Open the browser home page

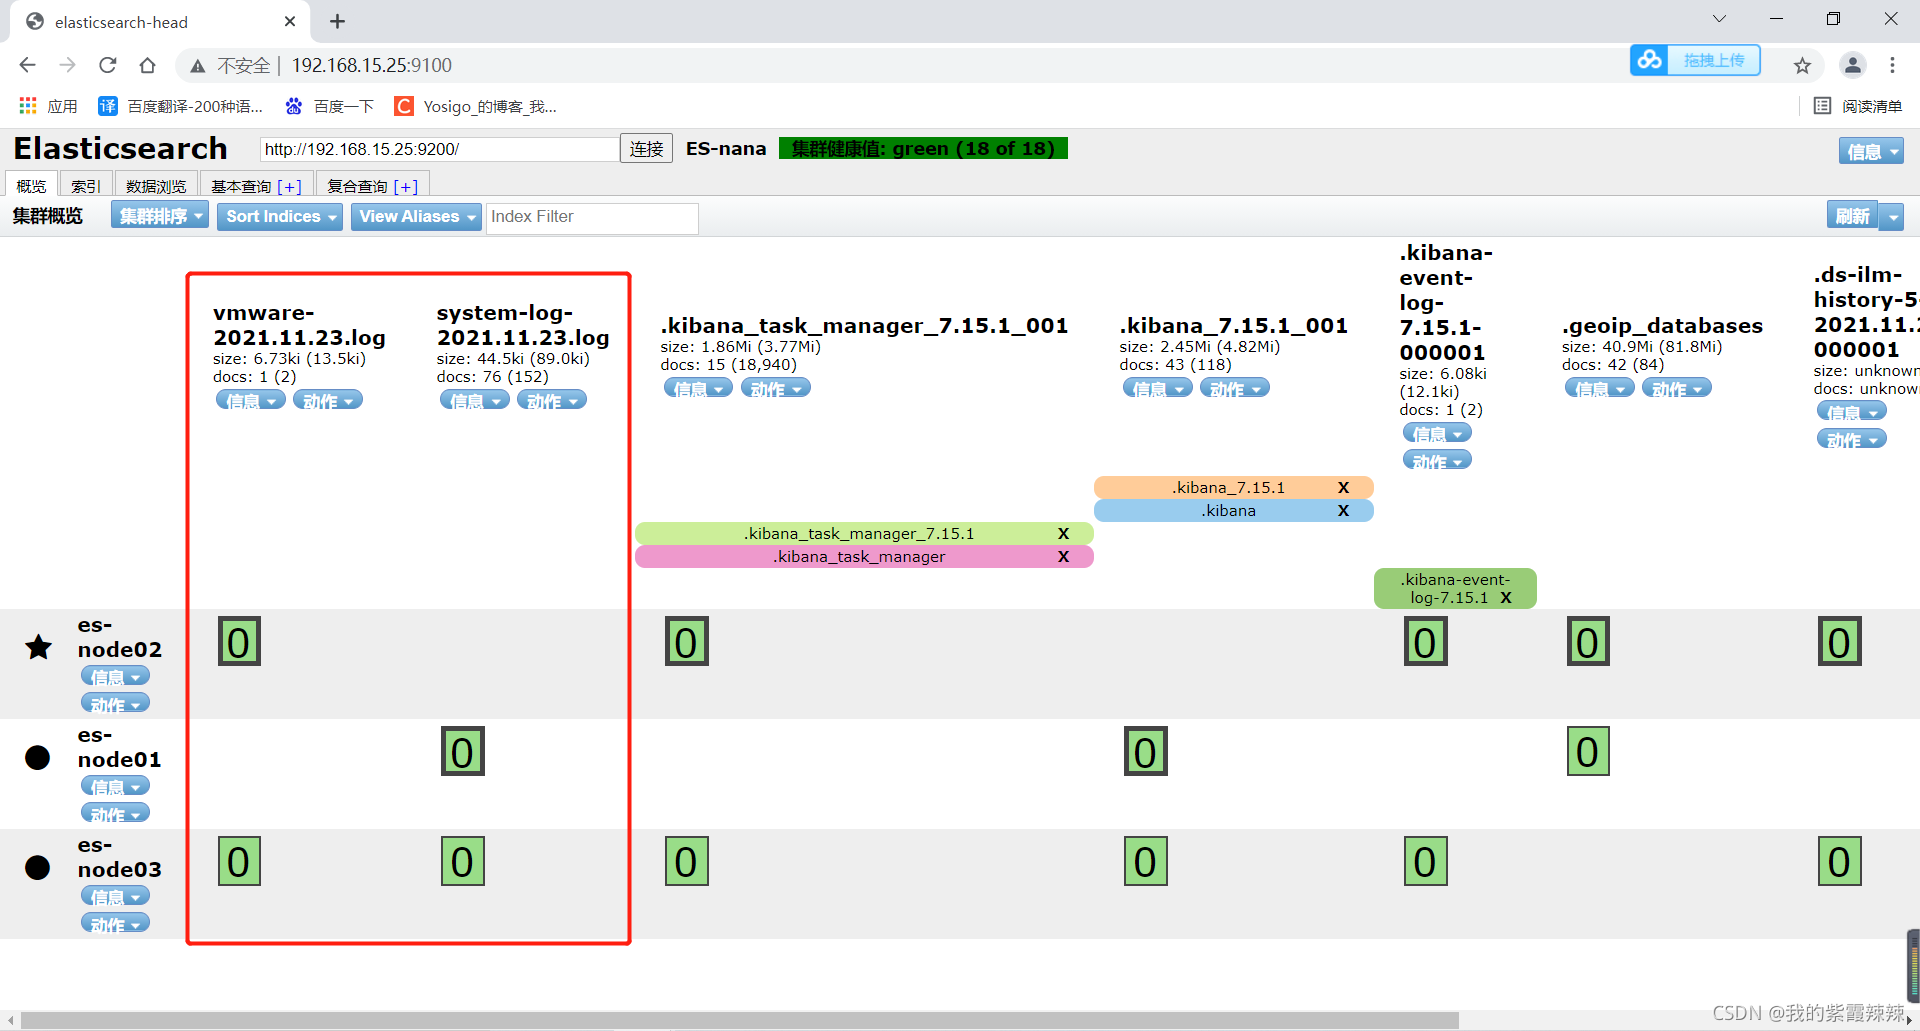[147, 65]
